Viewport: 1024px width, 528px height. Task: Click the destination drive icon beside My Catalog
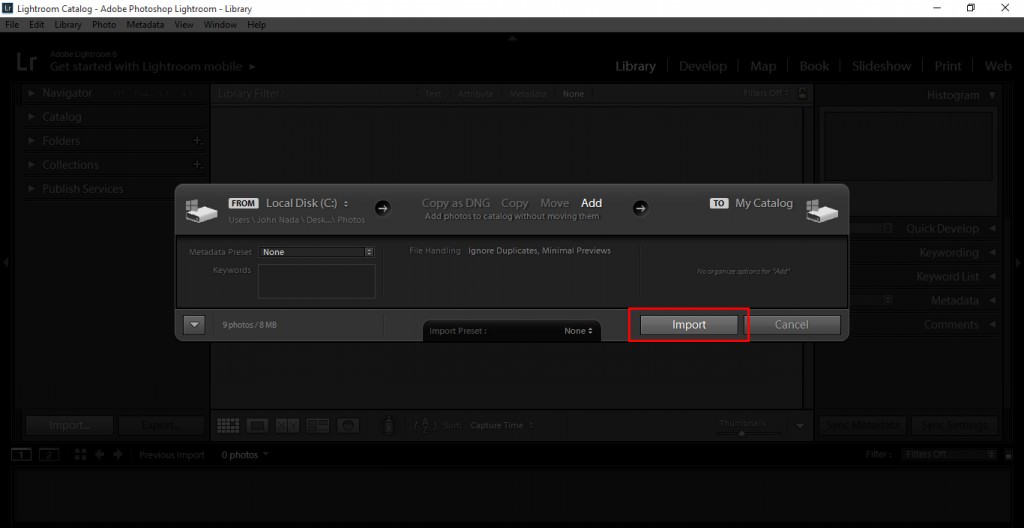point(822,211)
